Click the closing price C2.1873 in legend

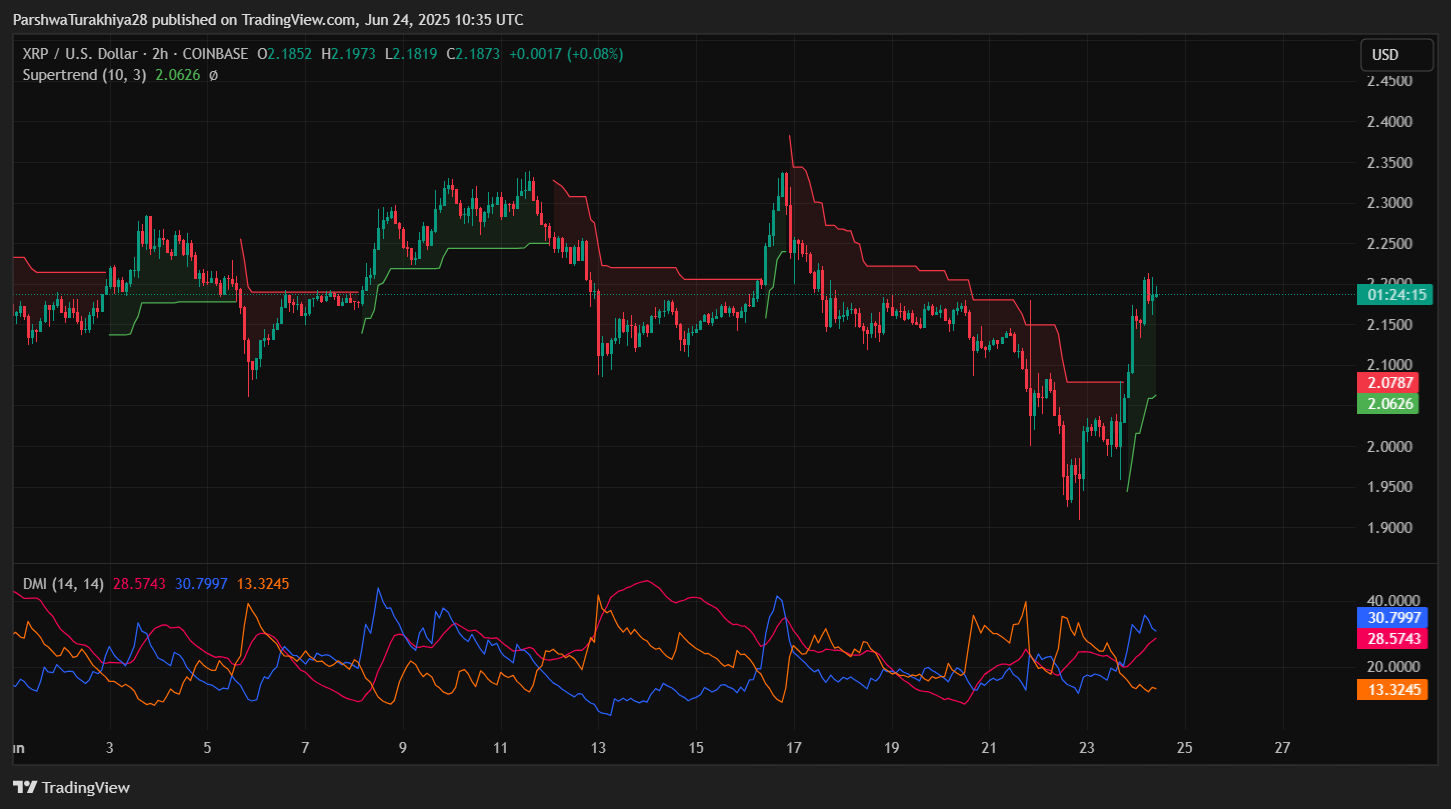tap(473, 54)
